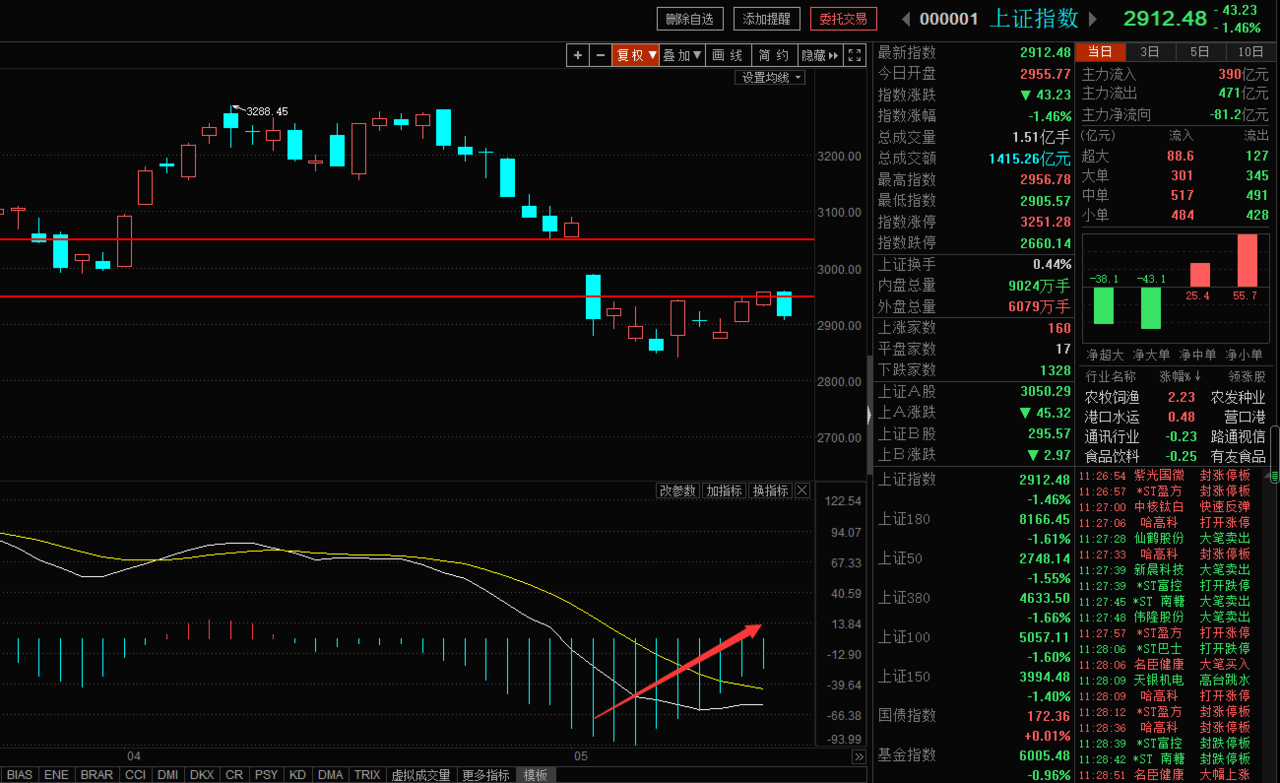Viewport: 1280px width, 783px height.
Task: Click 删除自选 button
Action: click(x=690, y=19)
